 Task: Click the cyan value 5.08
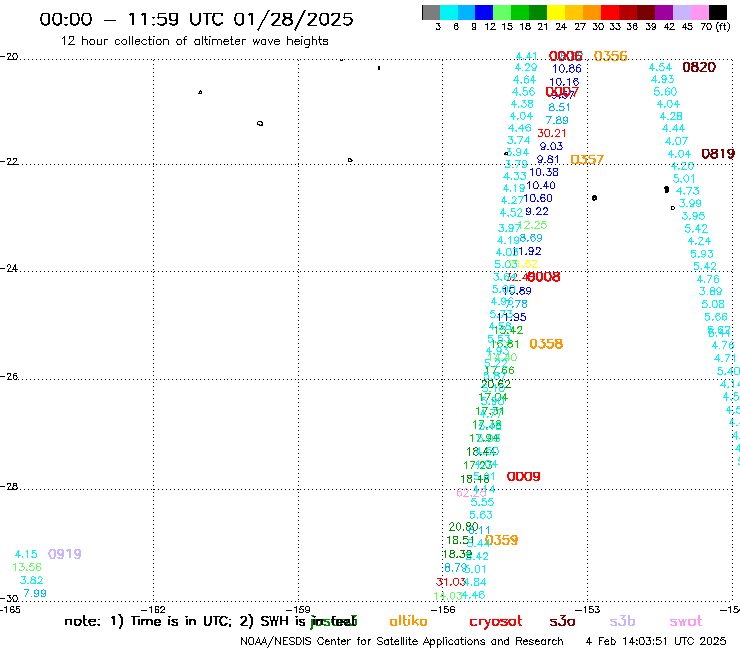713,304
